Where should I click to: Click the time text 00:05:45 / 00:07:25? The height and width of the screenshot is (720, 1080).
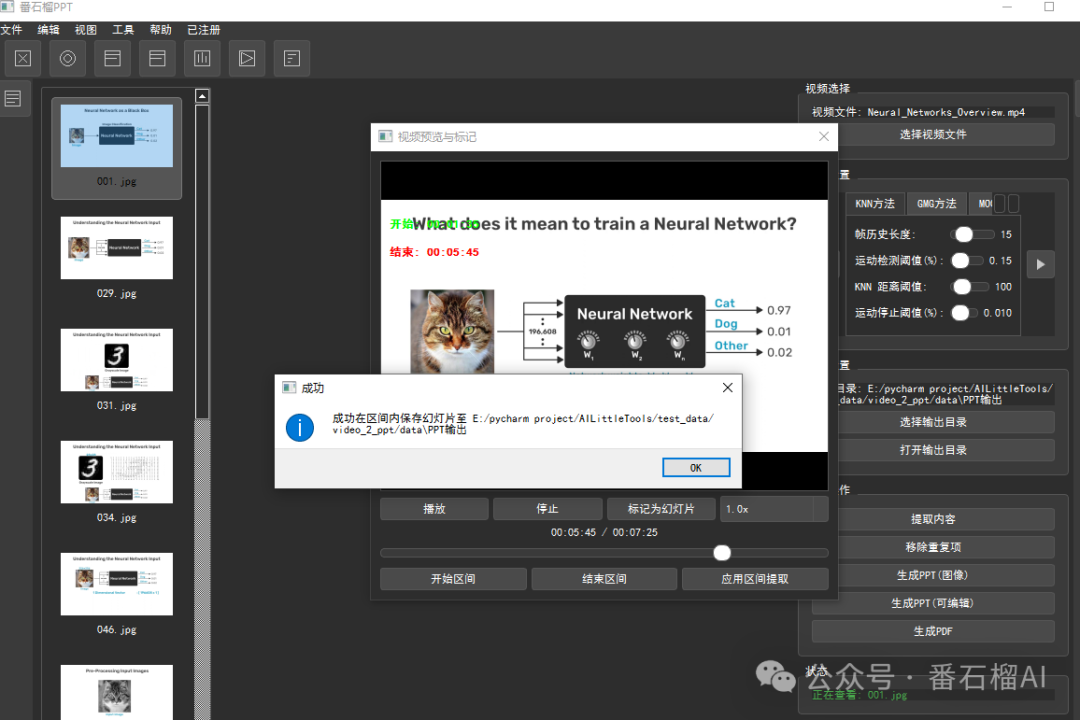604,533
